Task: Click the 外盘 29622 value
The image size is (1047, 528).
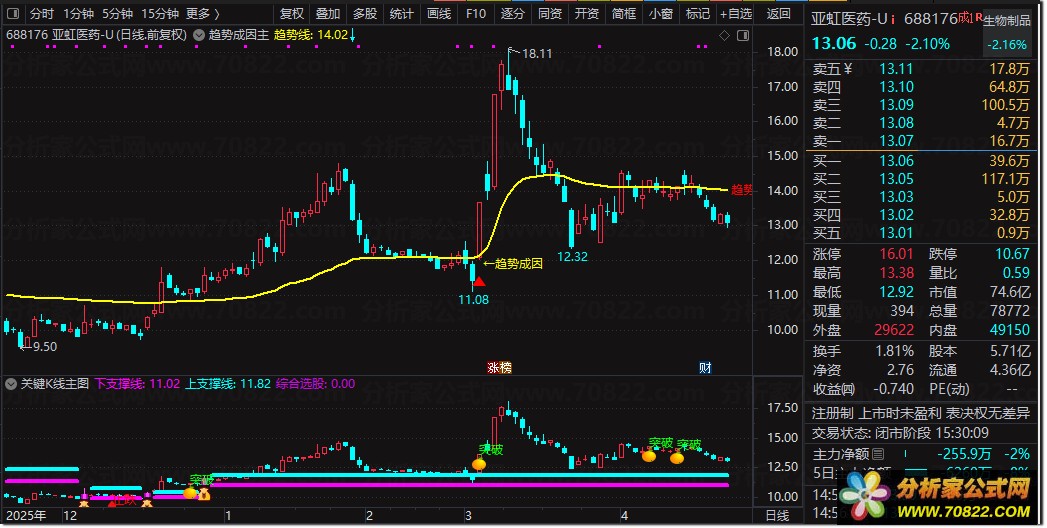Action: tap(893, 330)
